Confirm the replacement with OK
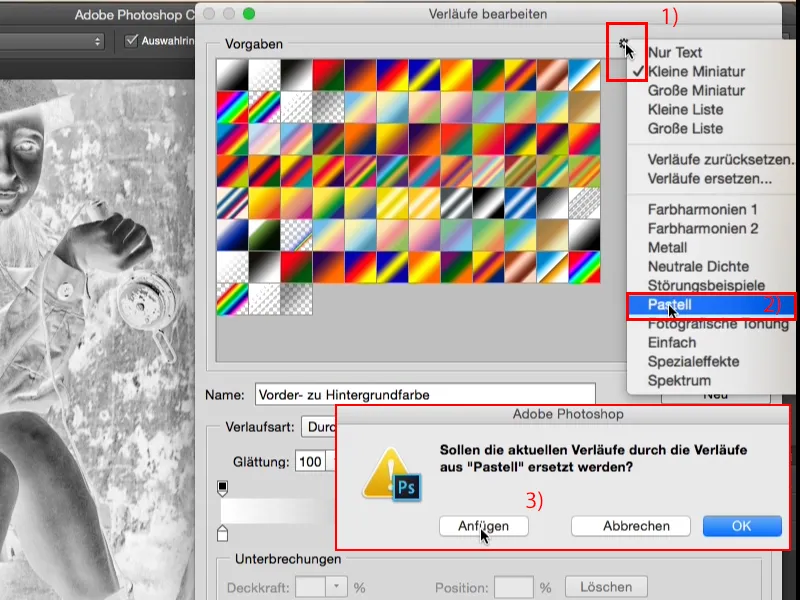The width and height of the screenshot is (800, 600). pos(742,526)
